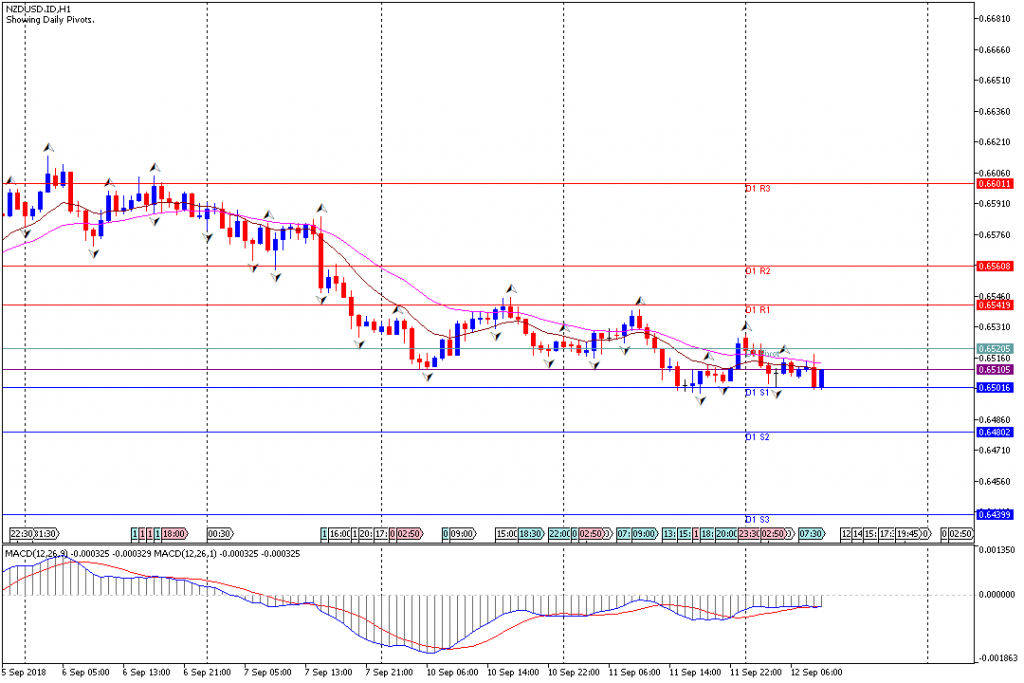The image size is (1024, 683).
Task: Select the red 0.65608 price tag
Action: (x=995, y=267)
